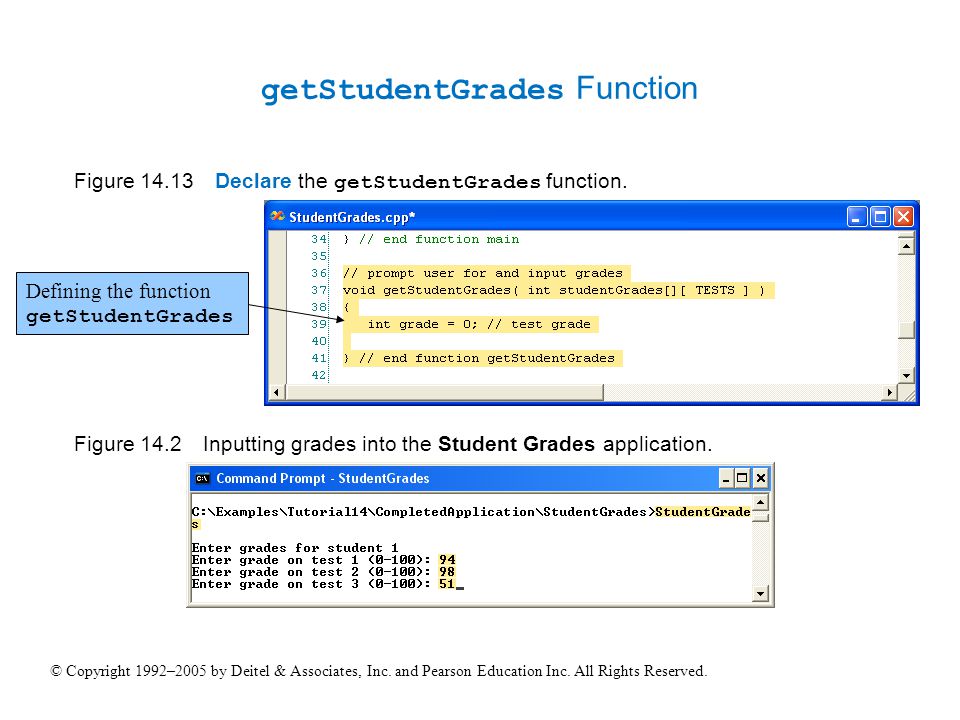Click scroll-left arrow in code editor
960x720 pixels.
click(x=277, y=392)
